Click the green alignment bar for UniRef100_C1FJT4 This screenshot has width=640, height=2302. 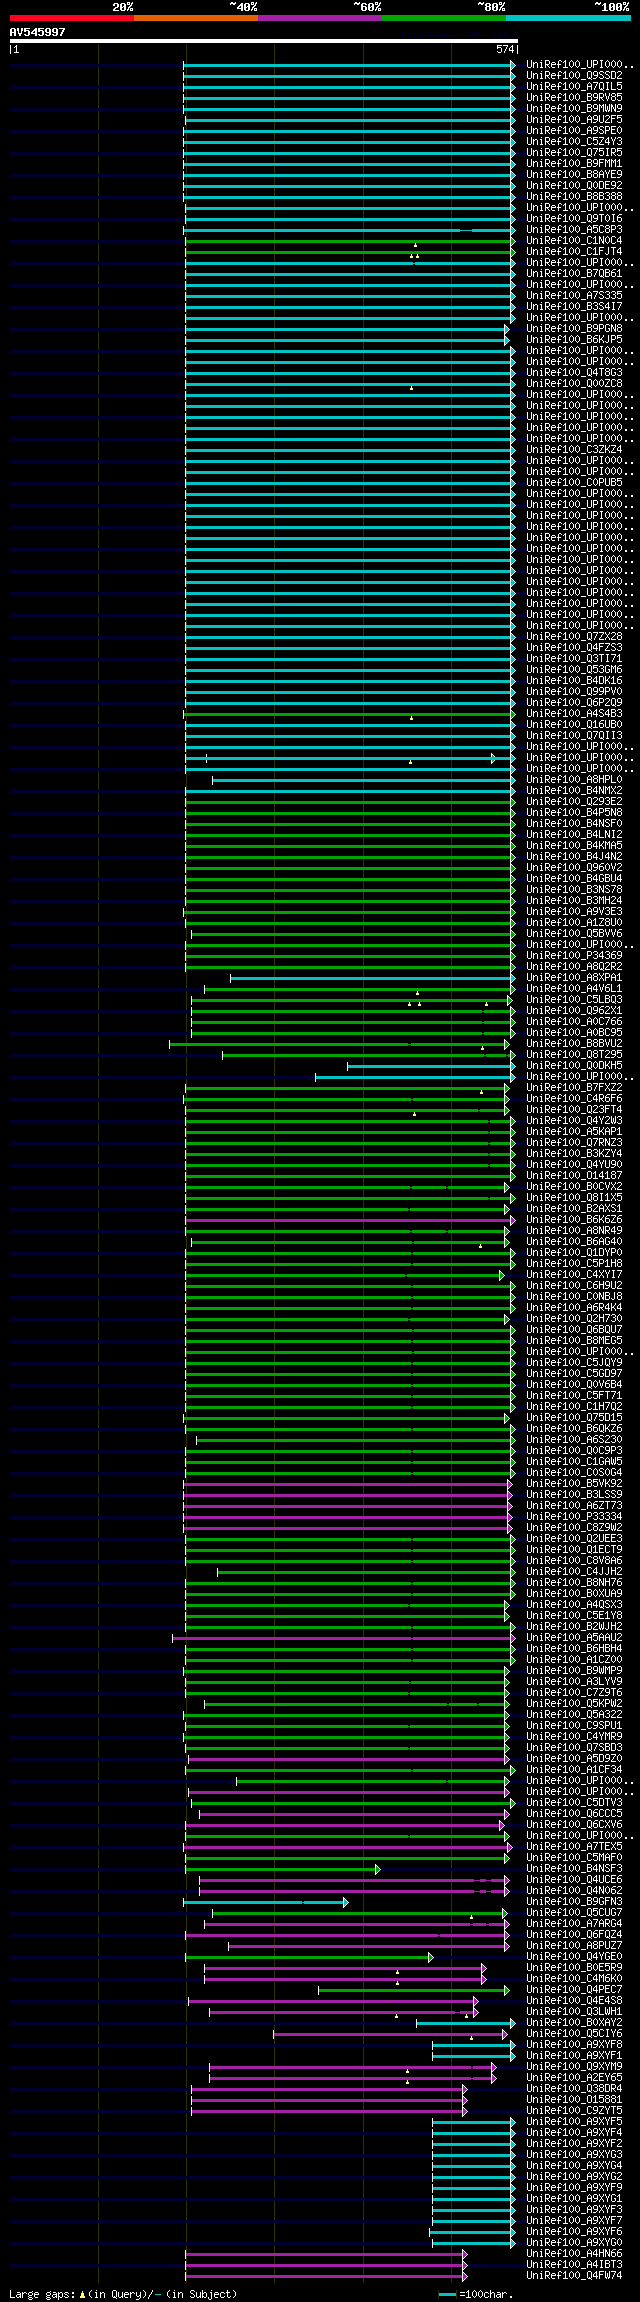[350, 251]
